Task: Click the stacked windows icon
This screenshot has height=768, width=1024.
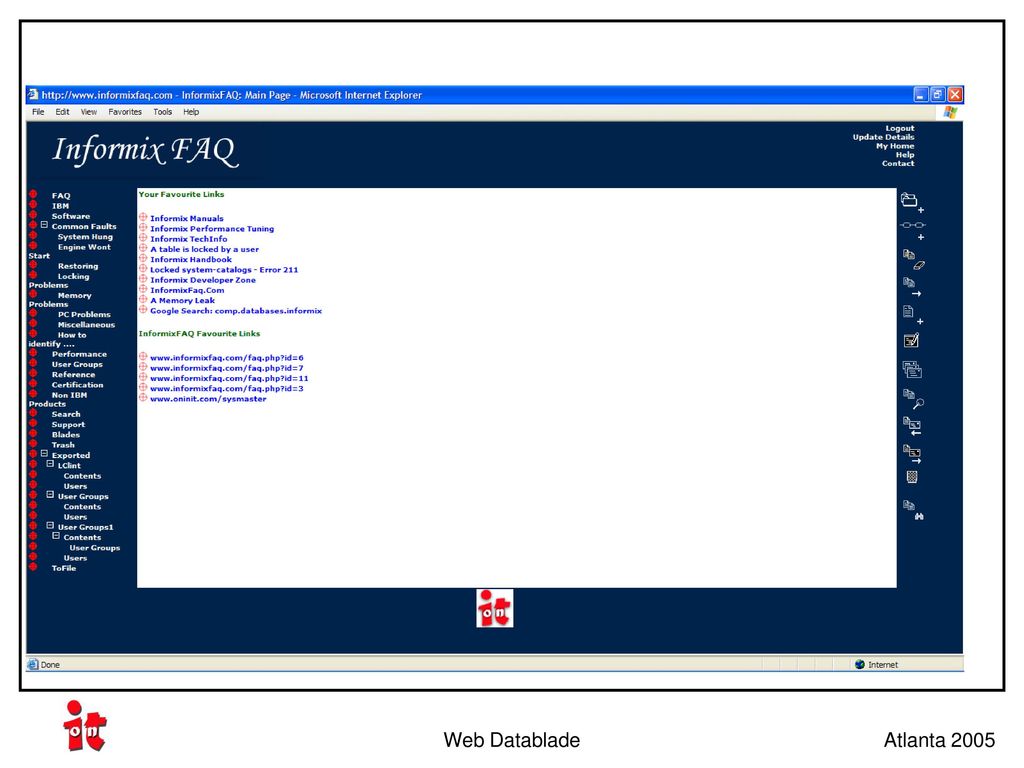Action: coord(912,370)
